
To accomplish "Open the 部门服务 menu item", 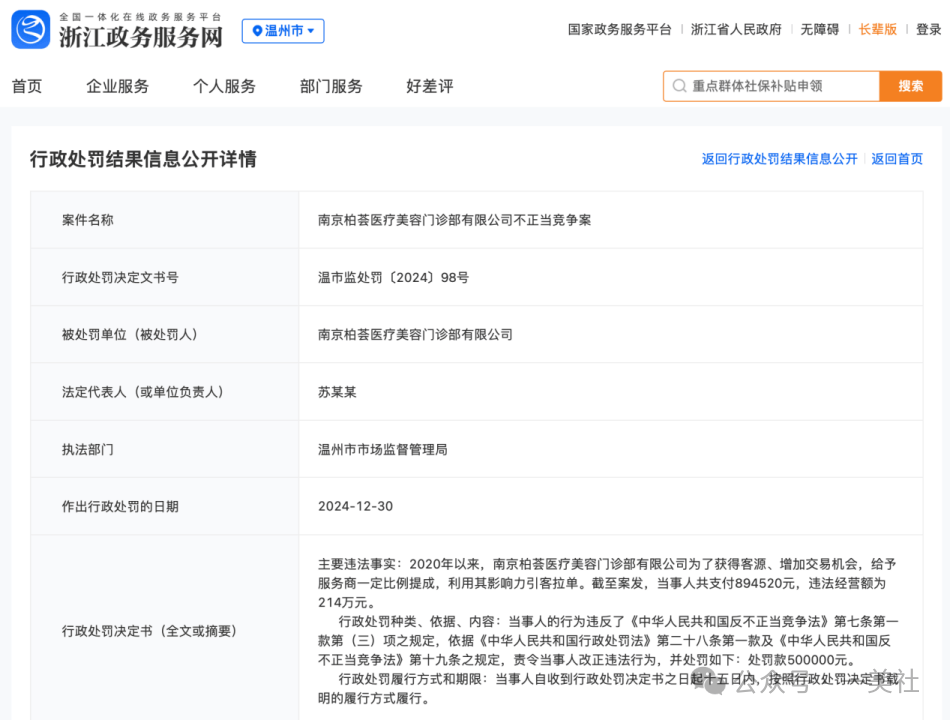I will [x=331, y=86].
